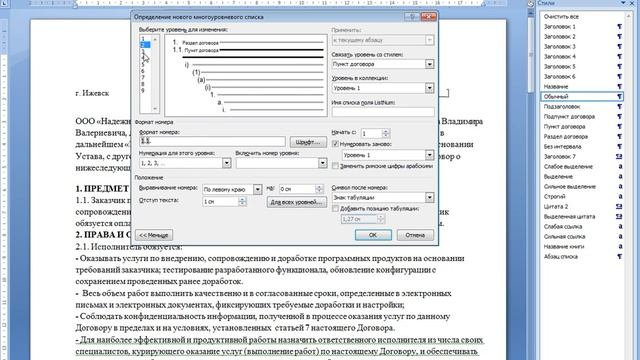Open the disabled 'Применить' dropdown
Screen dimensions: 640x360
coord(429,40)
